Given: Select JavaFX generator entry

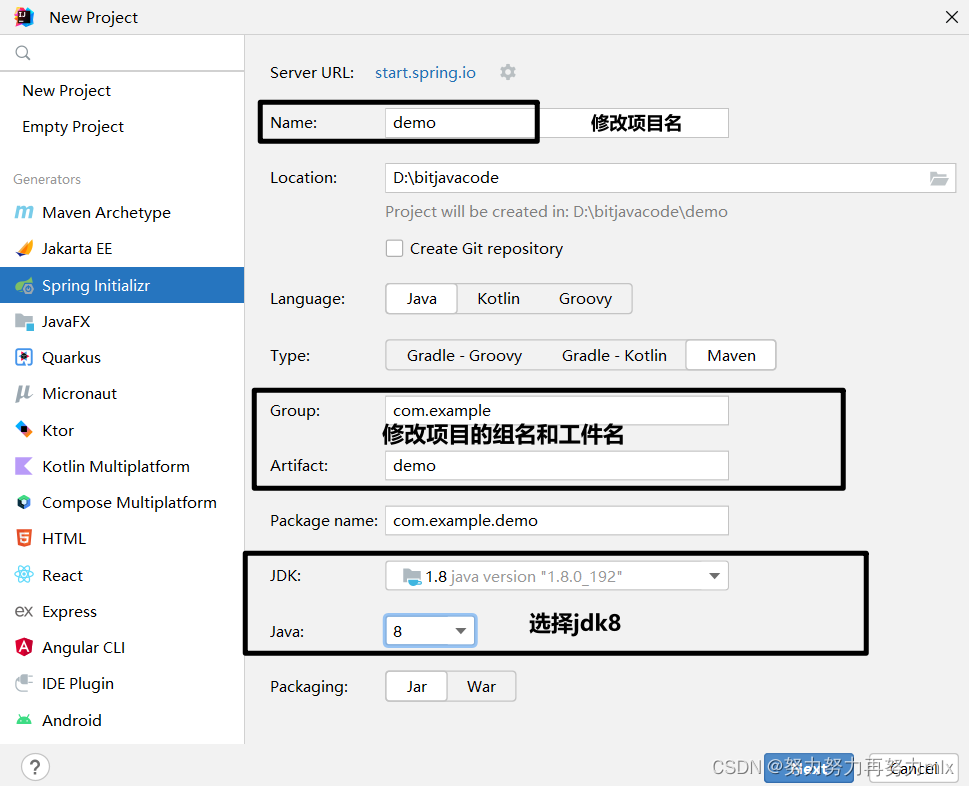Looking at the screenshot, I should tap(122, 321).
